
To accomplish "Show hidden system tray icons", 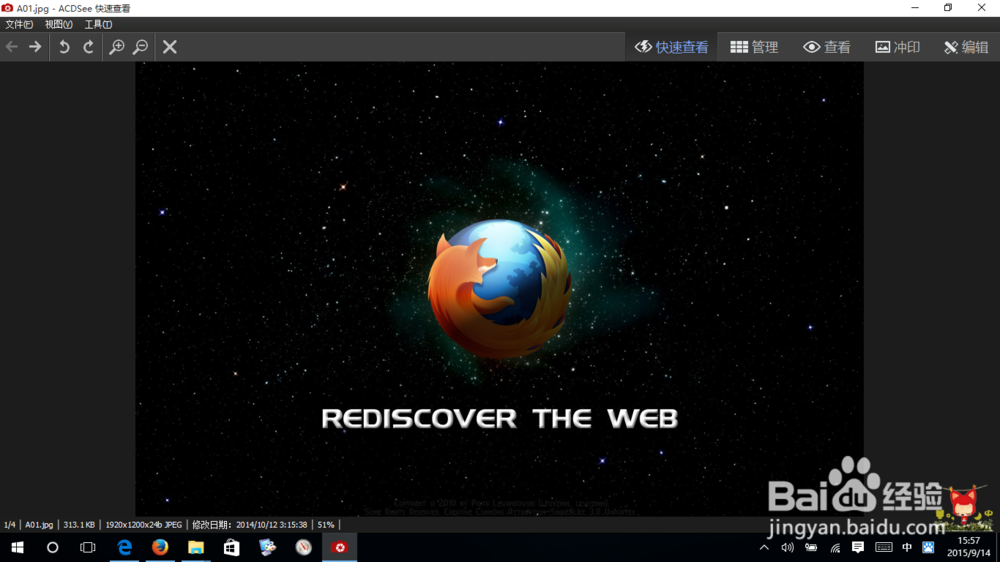I will 764,547.
